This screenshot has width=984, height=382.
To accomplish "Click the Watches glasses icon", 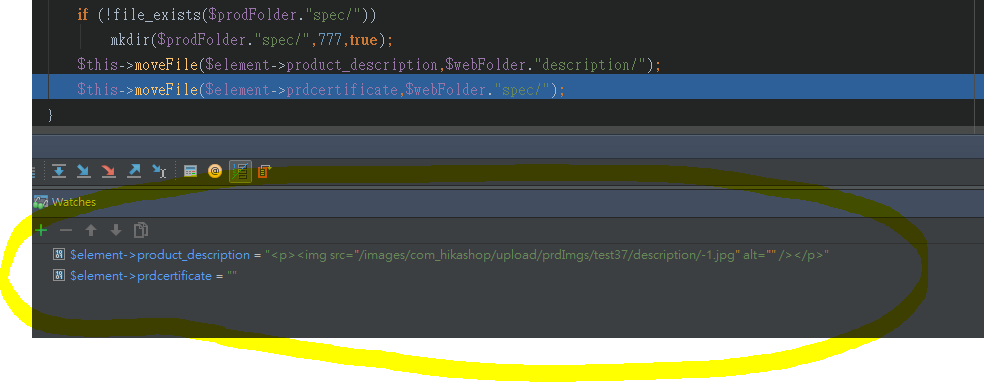I will tap(40, 203).
